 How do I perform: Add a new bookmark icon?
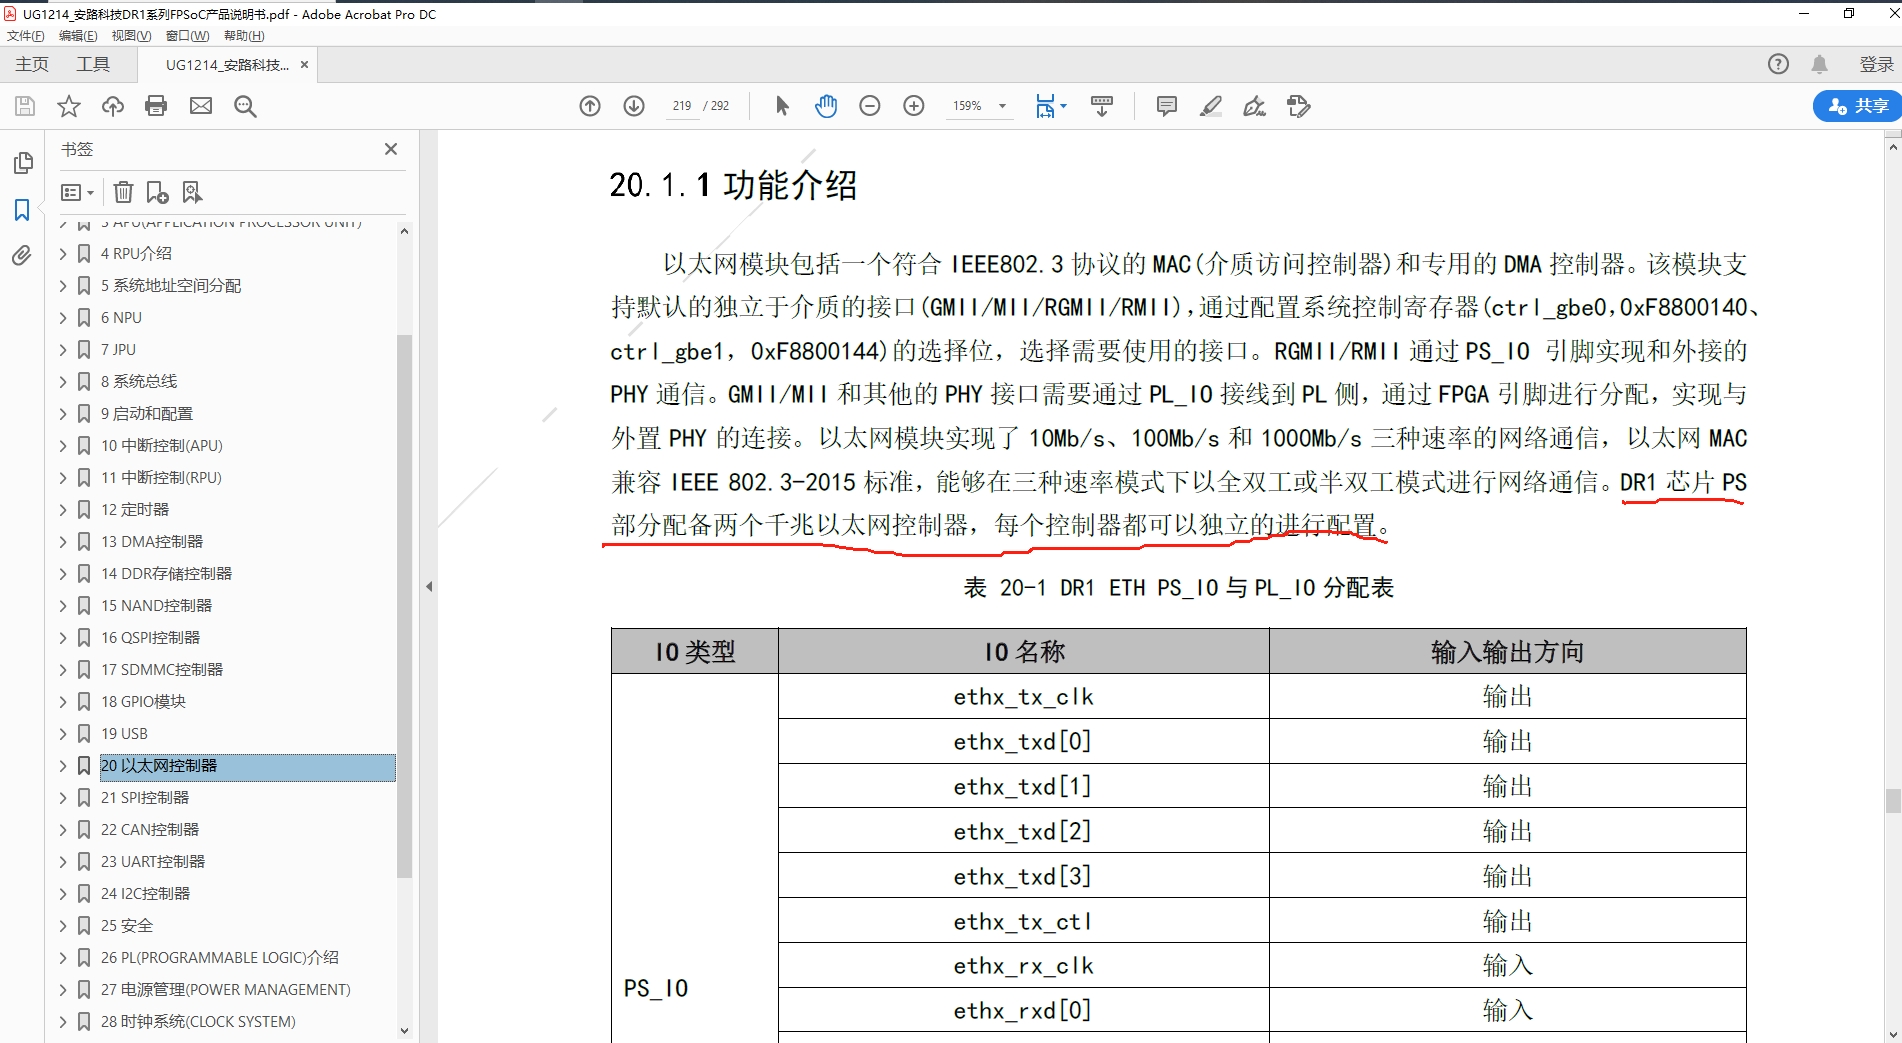pos(157,192)
